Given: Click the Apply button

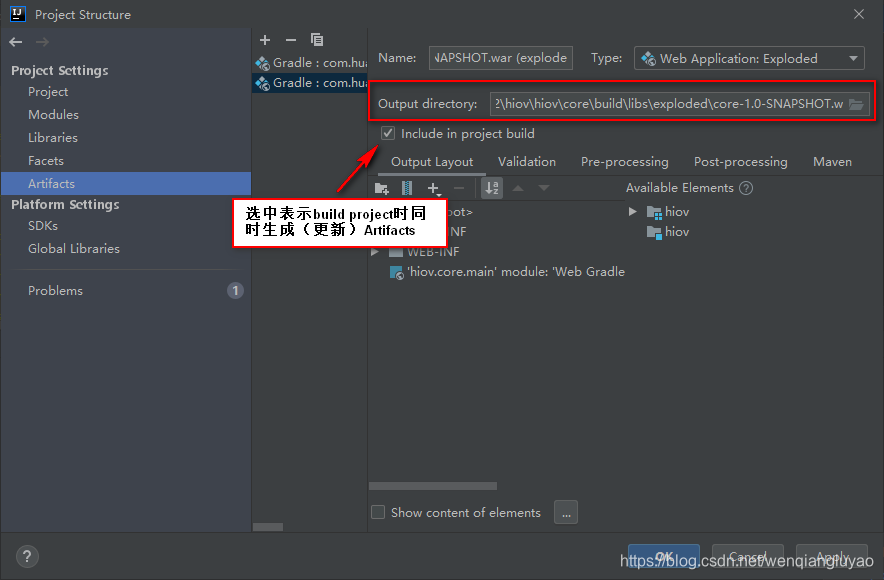Looking at the screenshot, I should (x=832, y=556).
